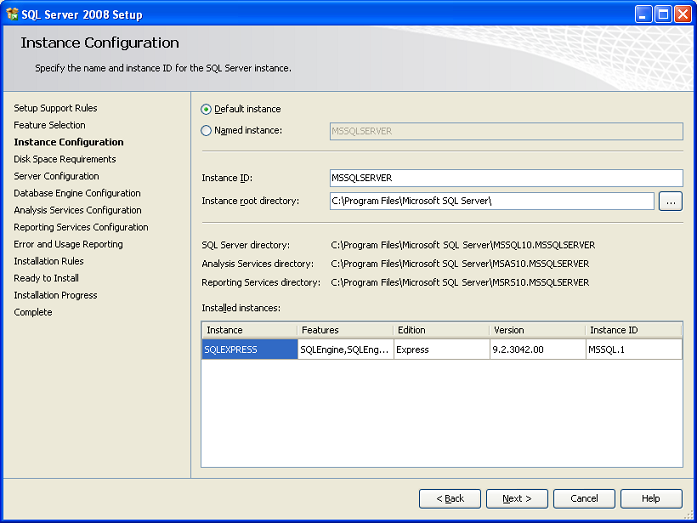Sort by the Version column header
Screen dimensions: 697x523
point(538,330)
